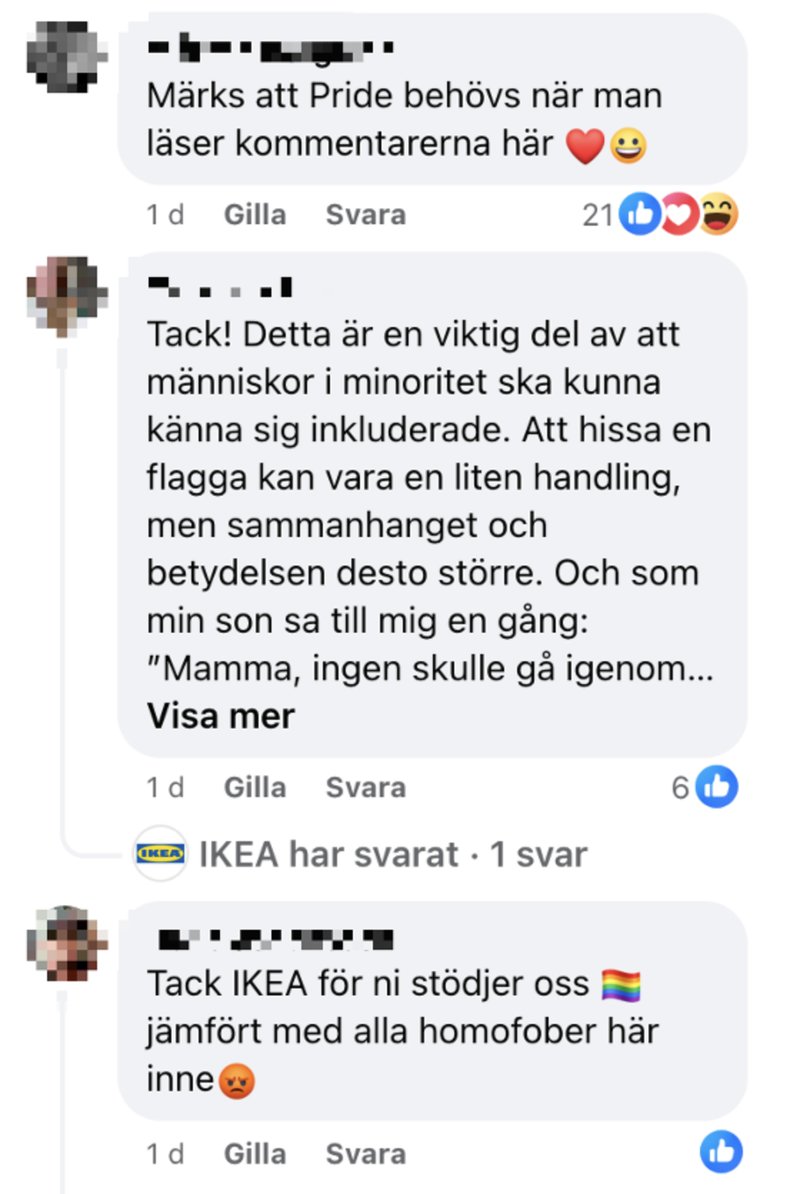Image resolution: width=800 pixels, height=1194 pixels.
Task: Click the blue thumbs-up icon beside count 6
Action: 717,787
